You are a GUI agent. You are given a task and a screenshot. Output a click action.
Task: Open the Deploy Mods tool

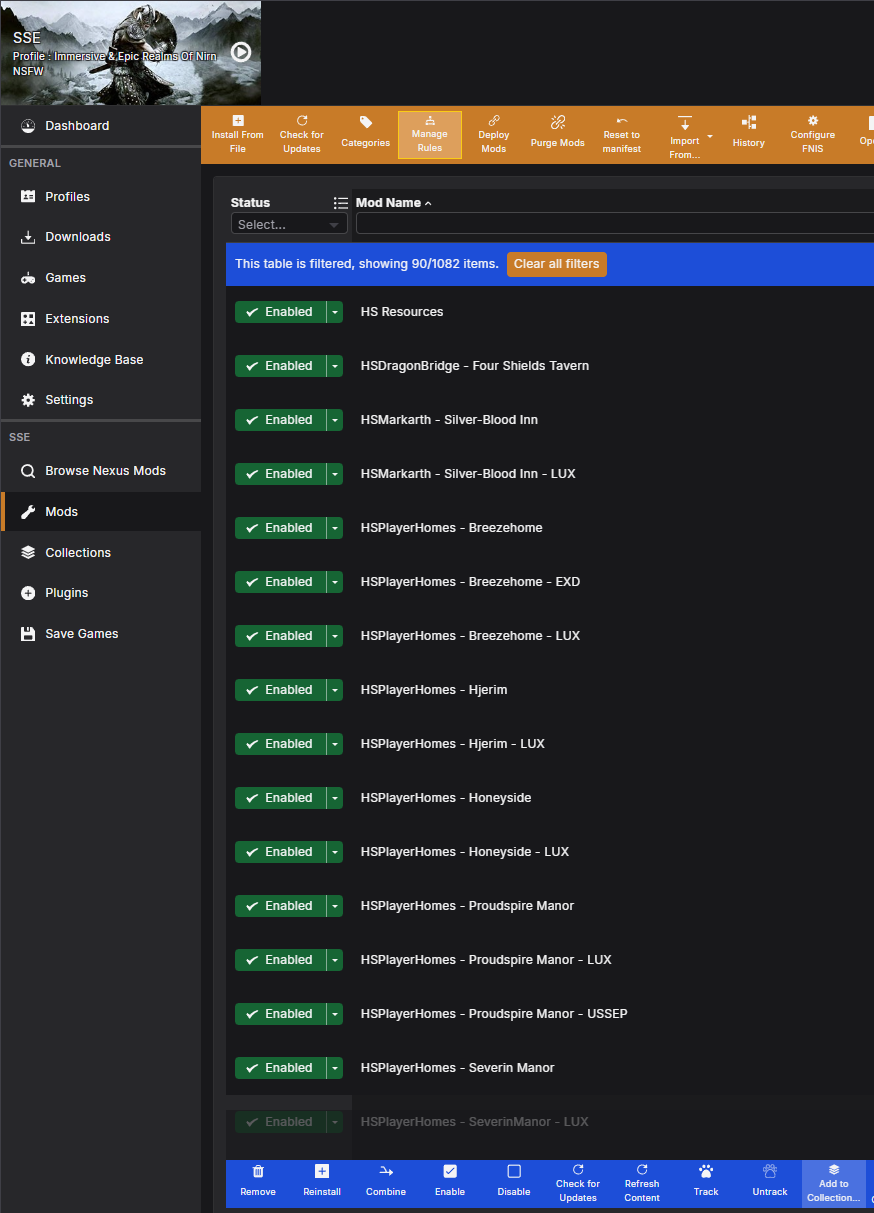click(x=493, y=134)
